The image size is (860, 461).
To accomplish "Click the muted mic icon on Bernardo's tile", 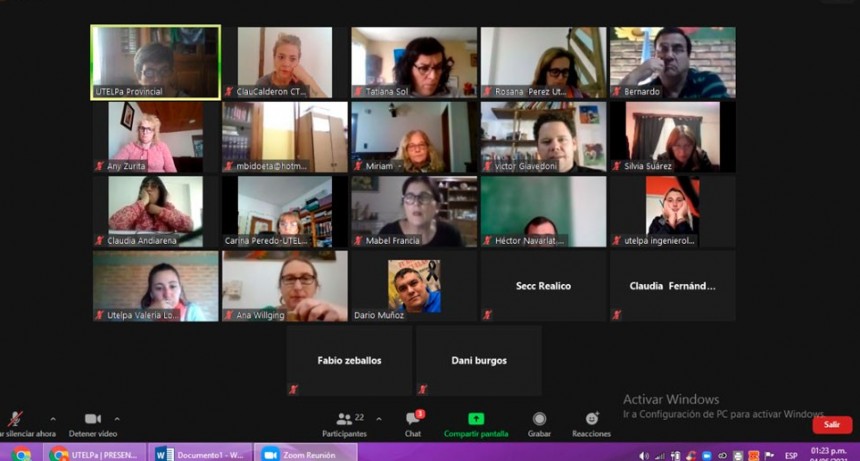I will pos(617,92).
